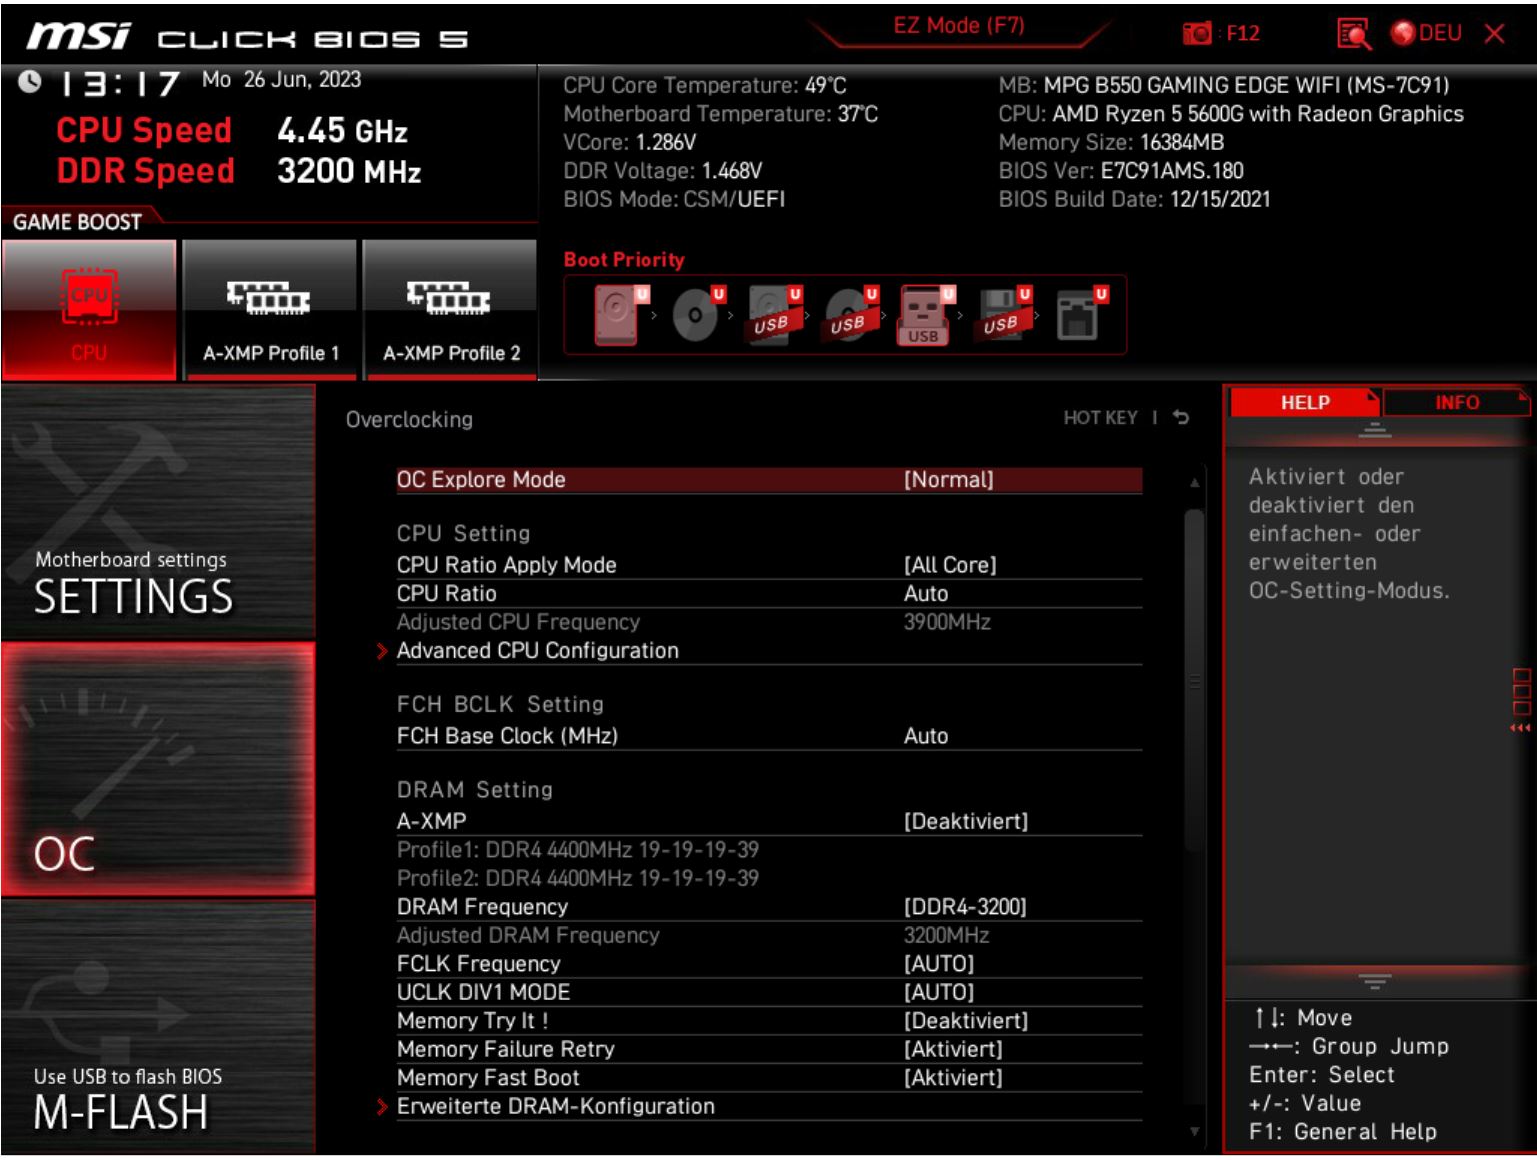1537x1160 pixels.
Task: Open the BIOS search magnifier icon
Action: pyautogui.click(x=1353, y=34)
